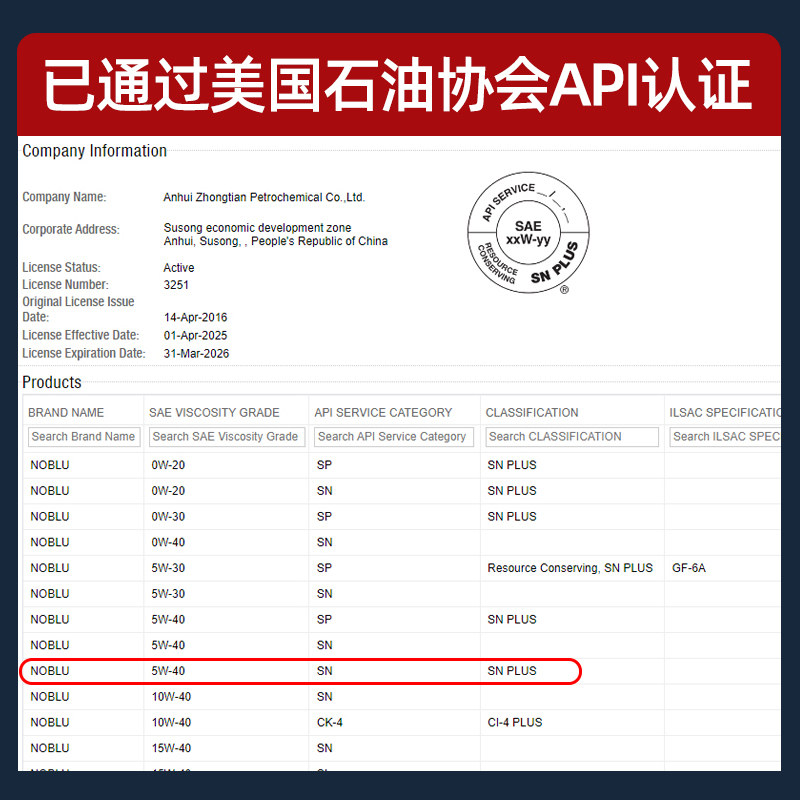
Task: Click the Search API Service Category field
Action: pyautogui.click(x=394, y=437)
